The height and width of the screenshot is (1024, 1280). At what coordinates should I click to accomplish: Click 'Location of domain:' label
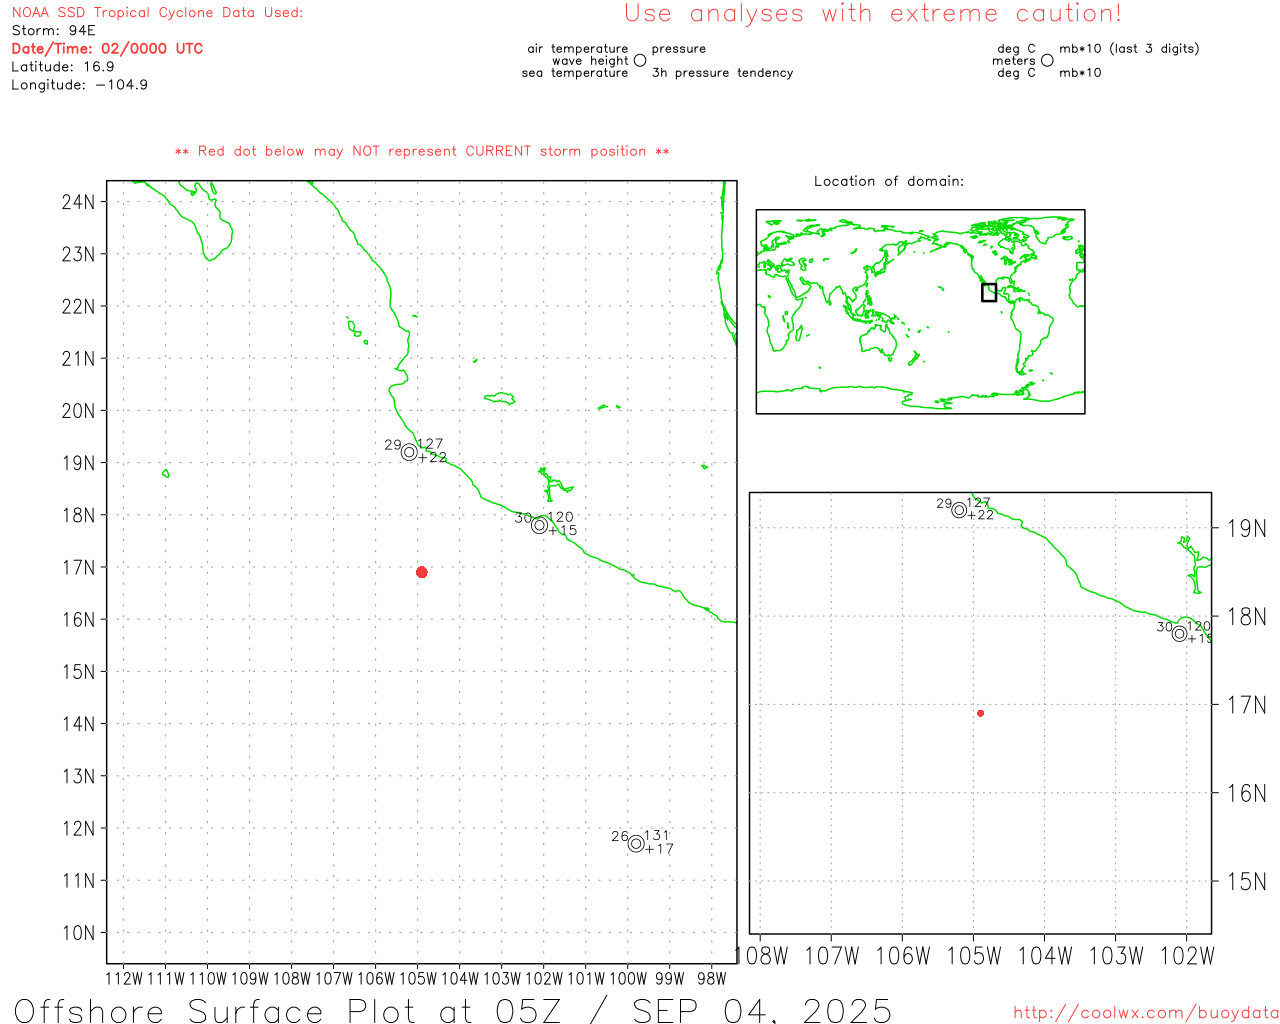889,181
